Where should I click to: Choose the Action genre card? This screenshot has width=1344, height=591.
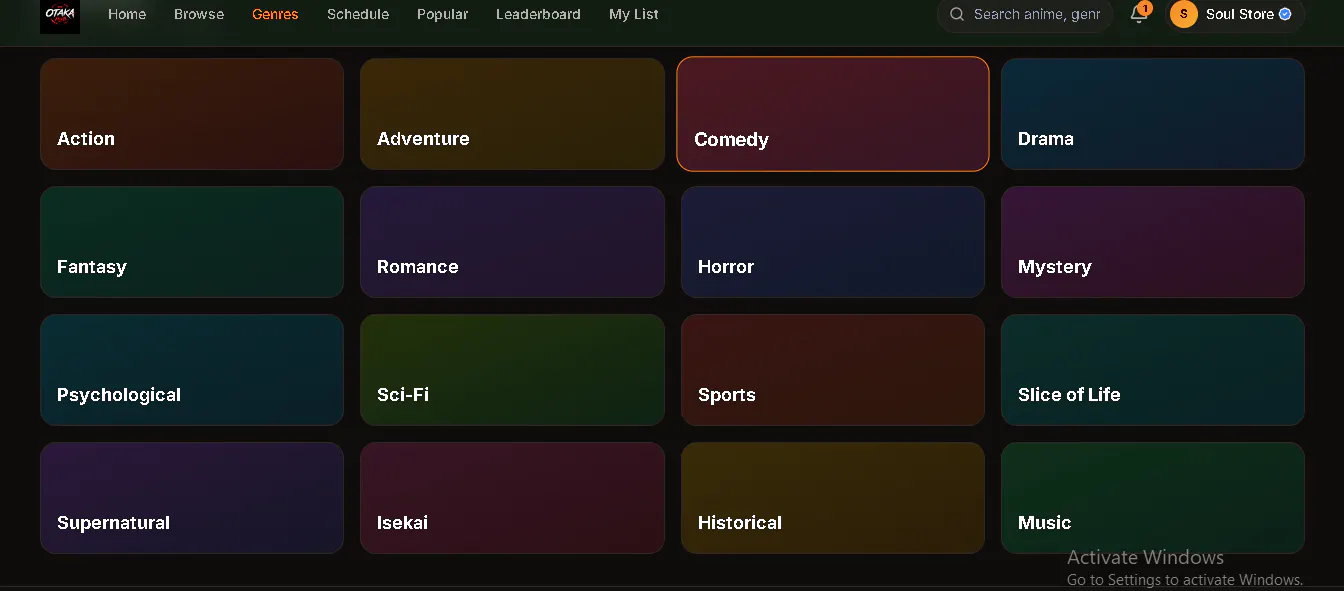(x=192, y=114)
